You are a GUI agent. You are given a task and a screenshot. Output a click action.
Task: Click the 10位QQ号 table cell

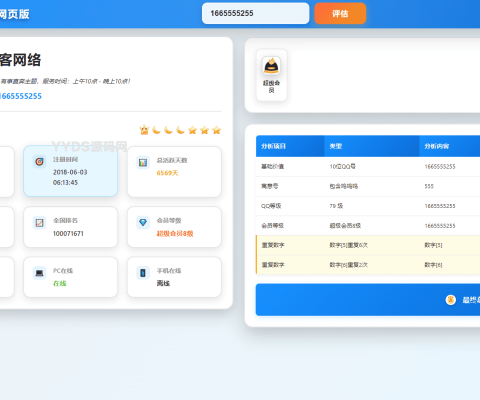[342, 166]
